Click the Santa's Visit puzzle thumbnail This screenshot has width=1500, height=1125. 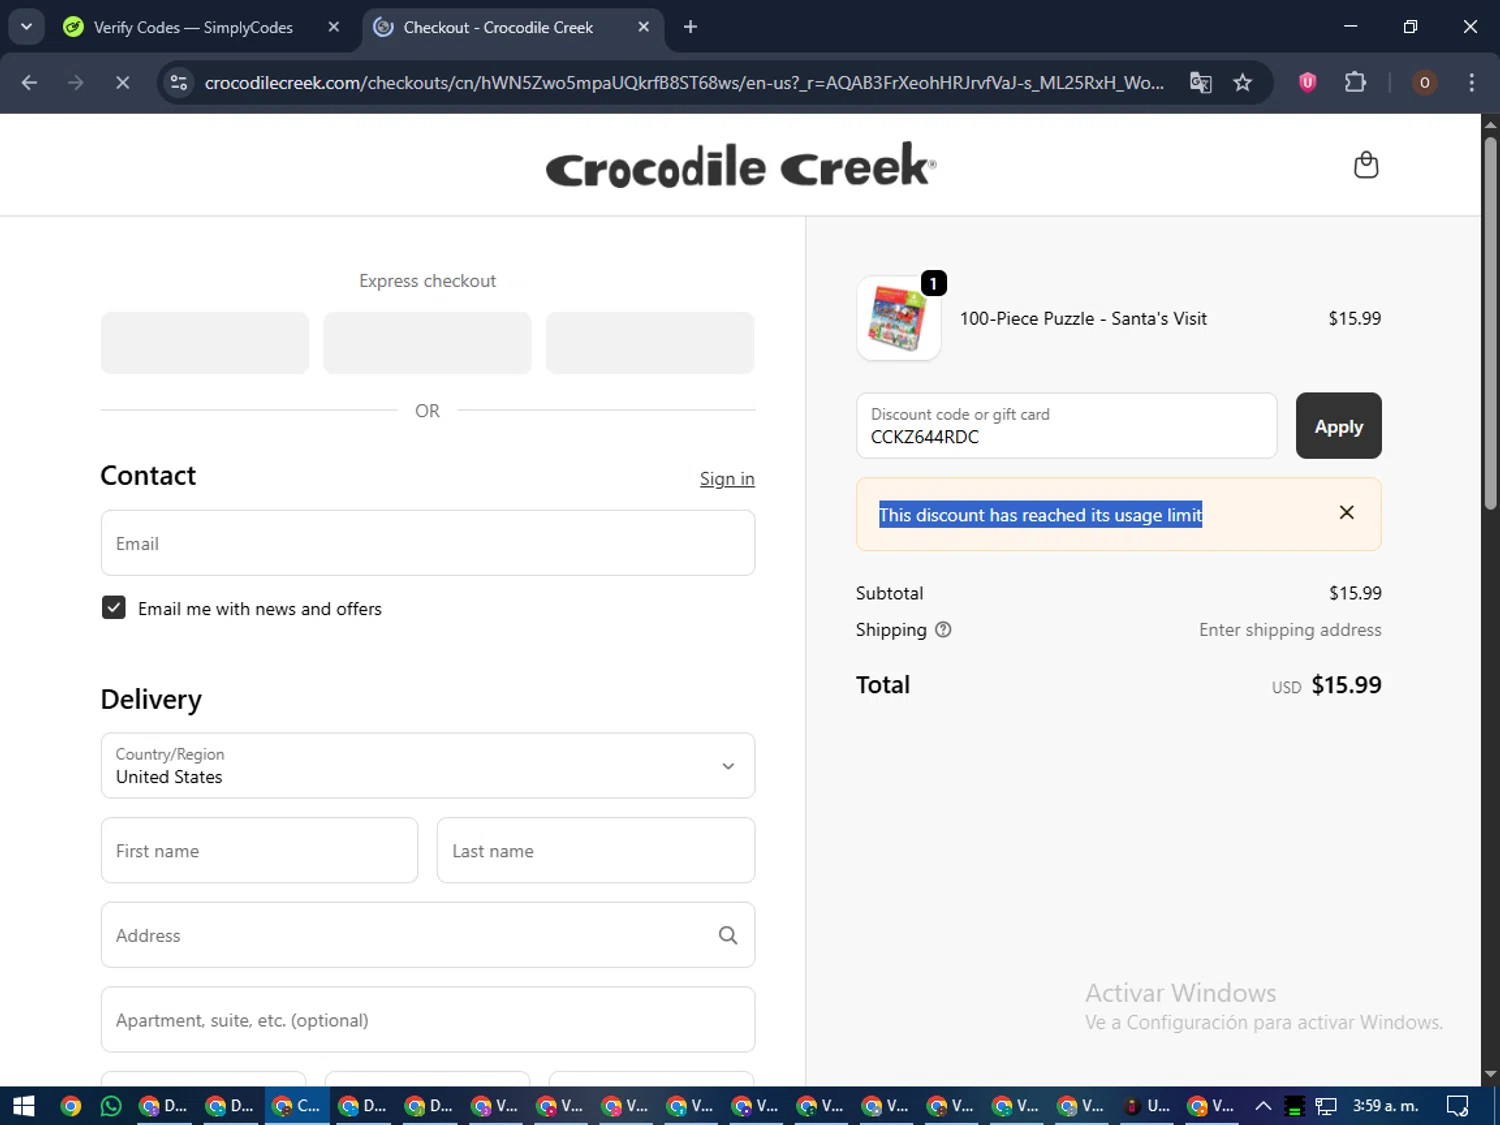898,319
